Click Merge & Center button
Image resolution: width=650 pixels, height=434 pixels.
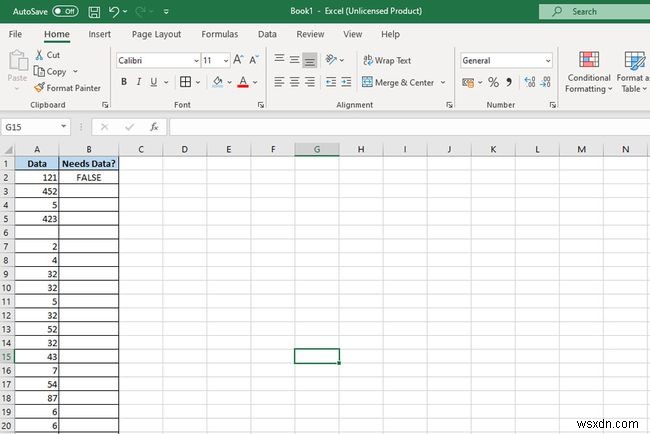click(398, 82)
